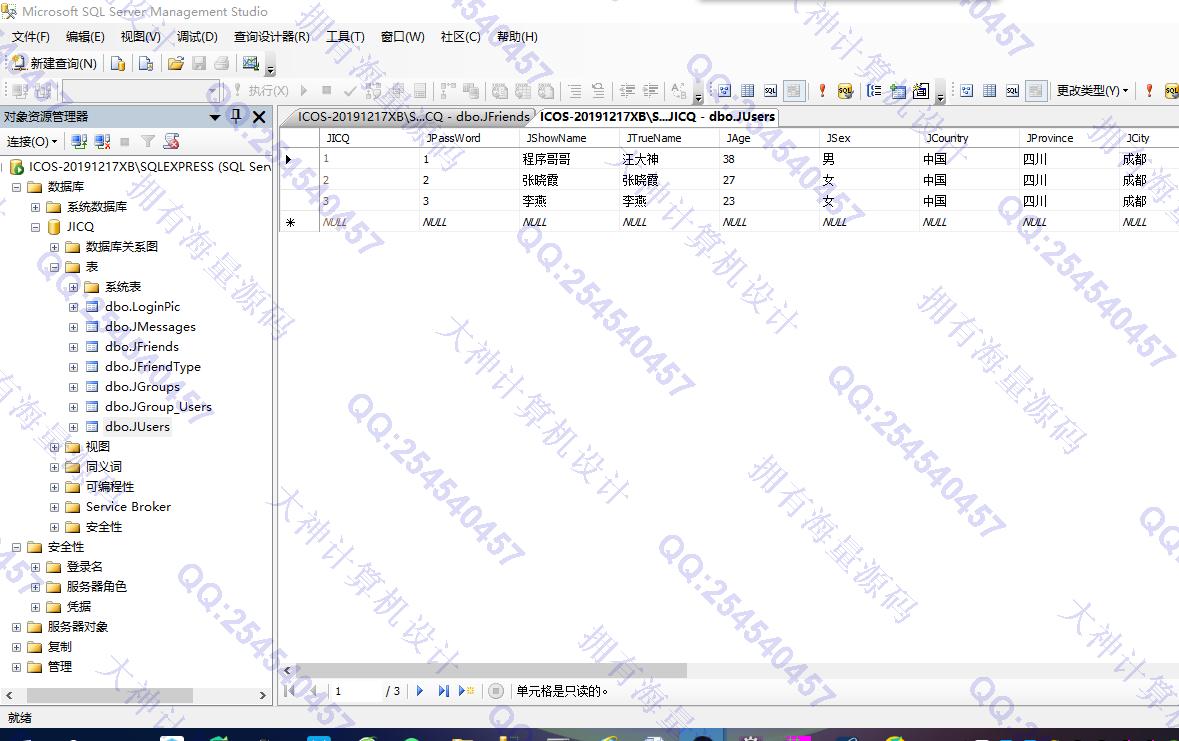Click the JProvince column header
The width and height of the screenshot is (1179, 741).
coord(1069,138)
